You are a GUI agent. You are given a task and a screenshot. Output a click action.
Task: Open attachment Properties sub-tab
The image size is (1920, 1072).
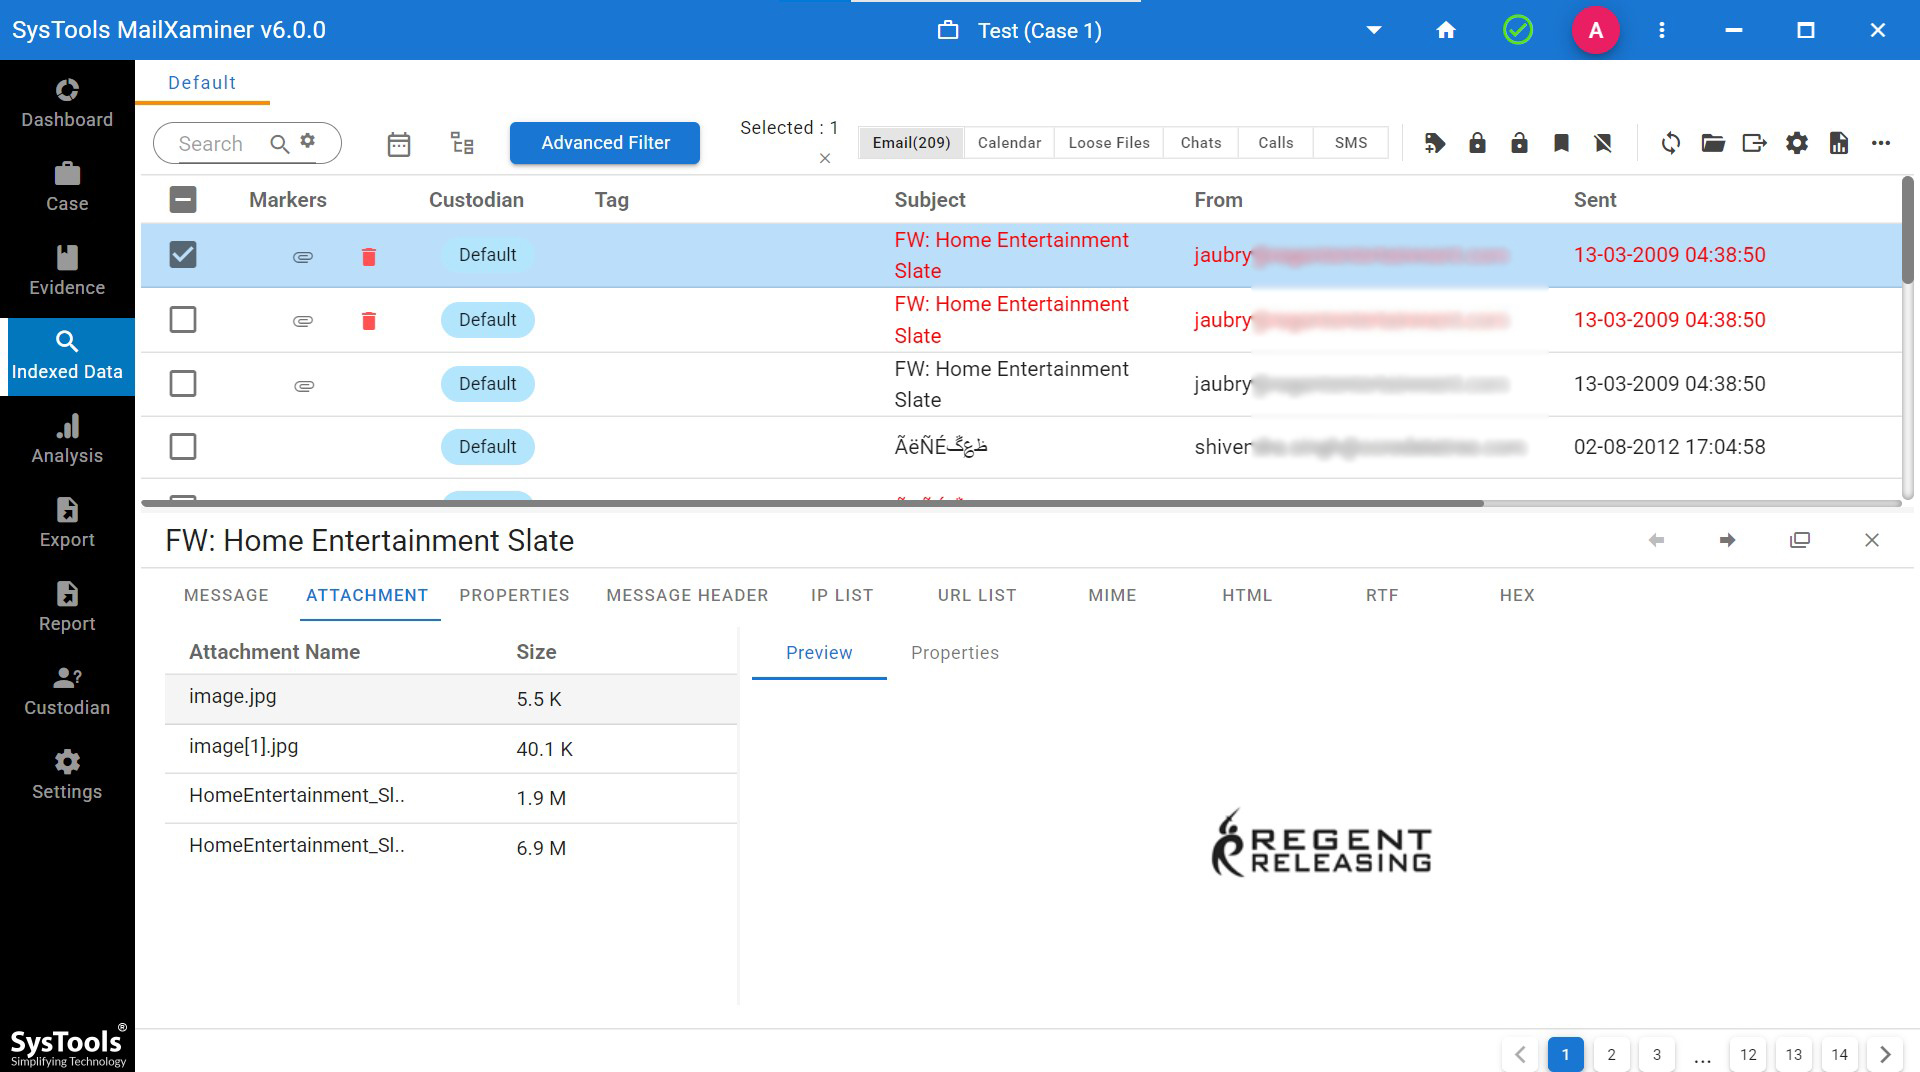point(955,653)
